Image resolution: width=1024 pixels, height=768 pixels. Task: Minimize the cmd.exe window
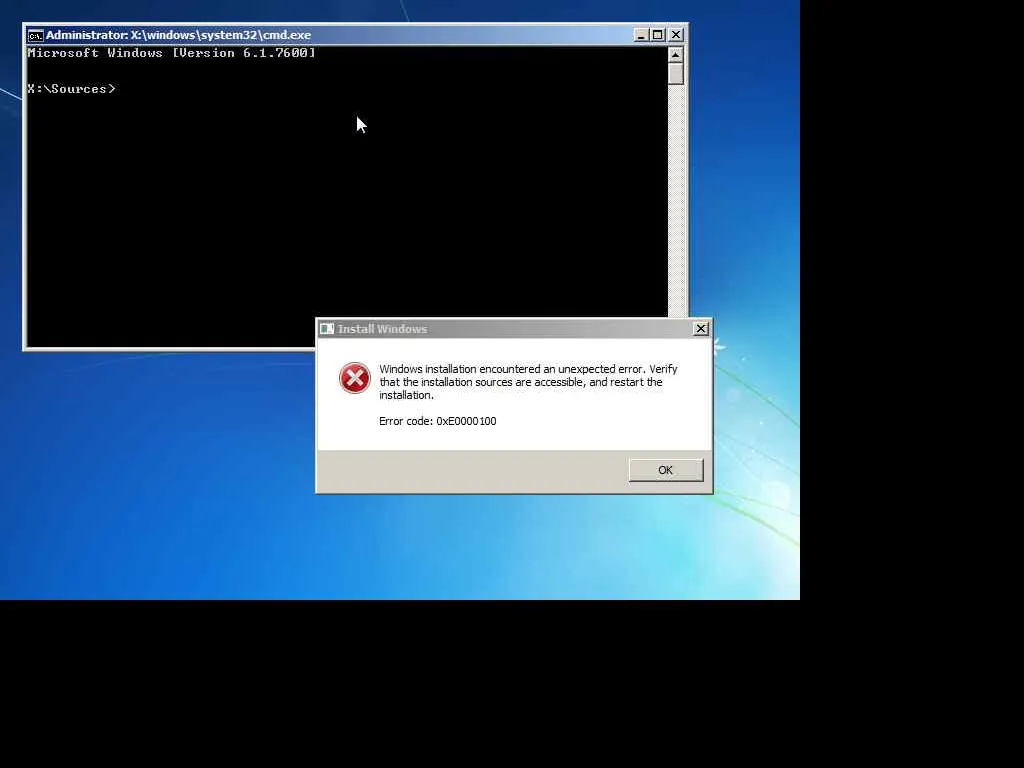click(641, 35)
